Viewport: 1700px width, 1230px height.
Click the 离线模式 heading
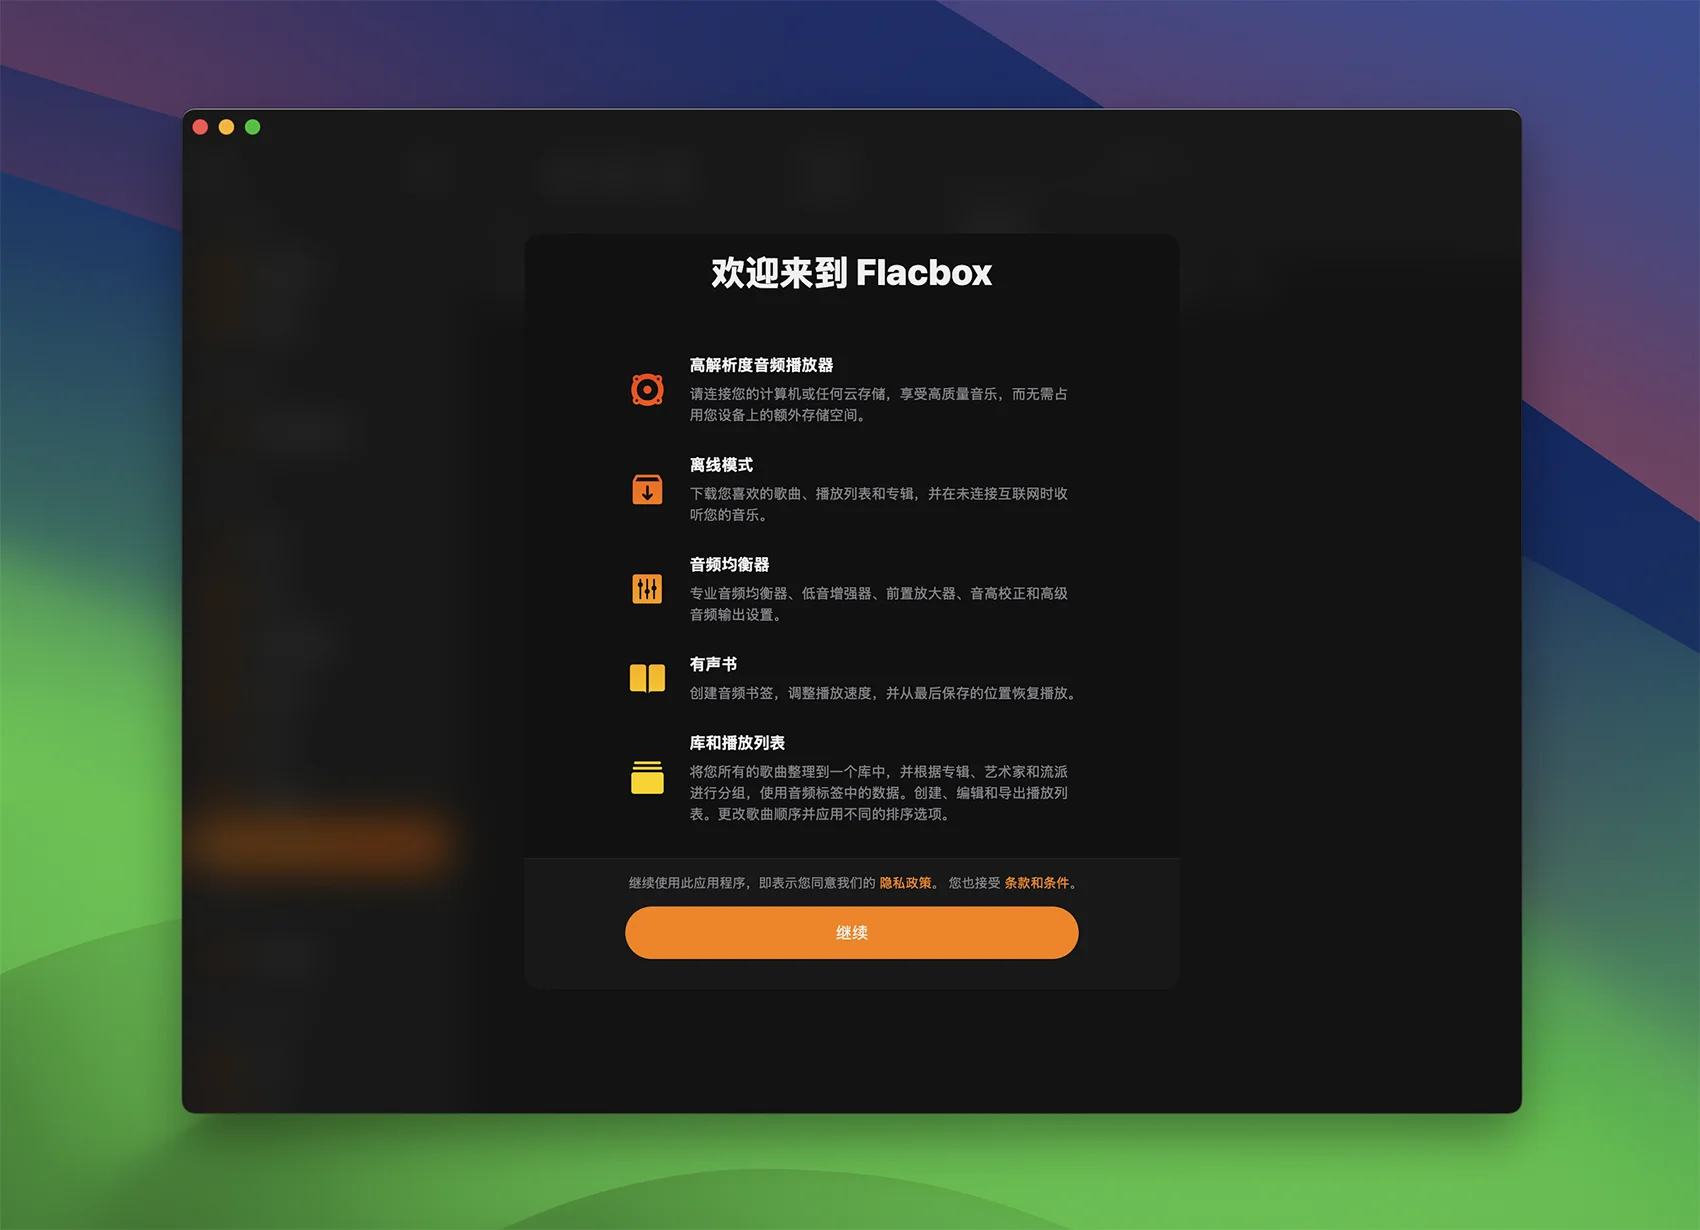pyautogui.click(x=721, y=465)
